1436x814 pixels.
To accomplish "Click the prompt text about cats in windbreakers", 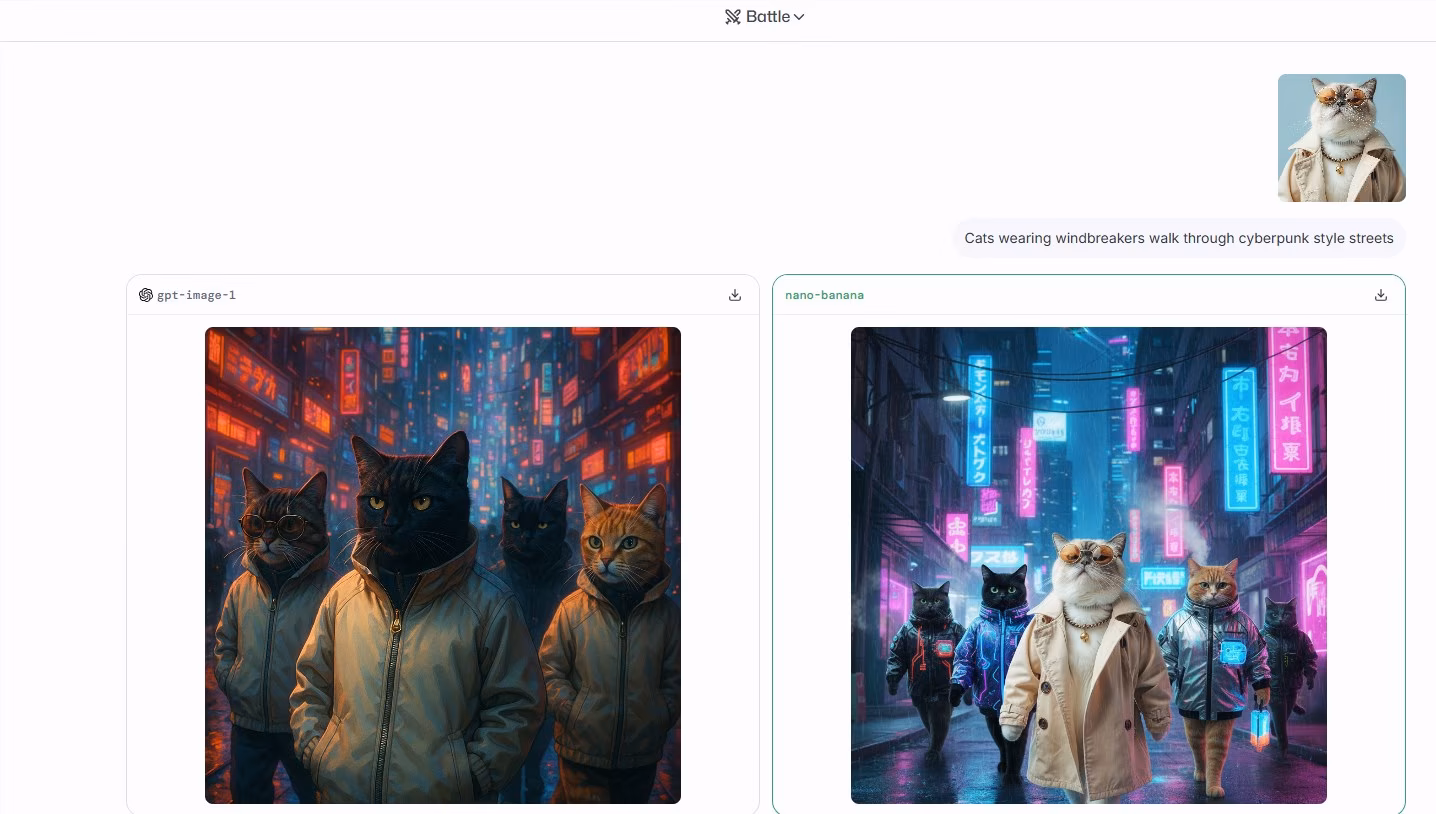I will tap(1178, 238).
